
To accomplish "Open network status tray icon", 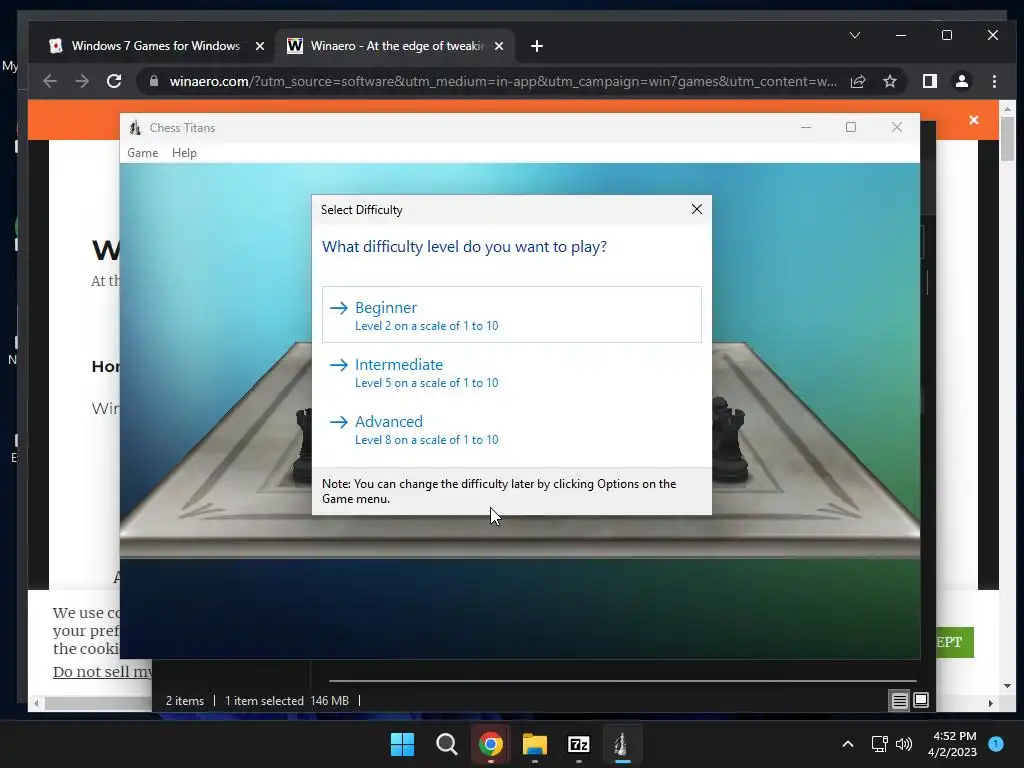I will tap(879, 744).
